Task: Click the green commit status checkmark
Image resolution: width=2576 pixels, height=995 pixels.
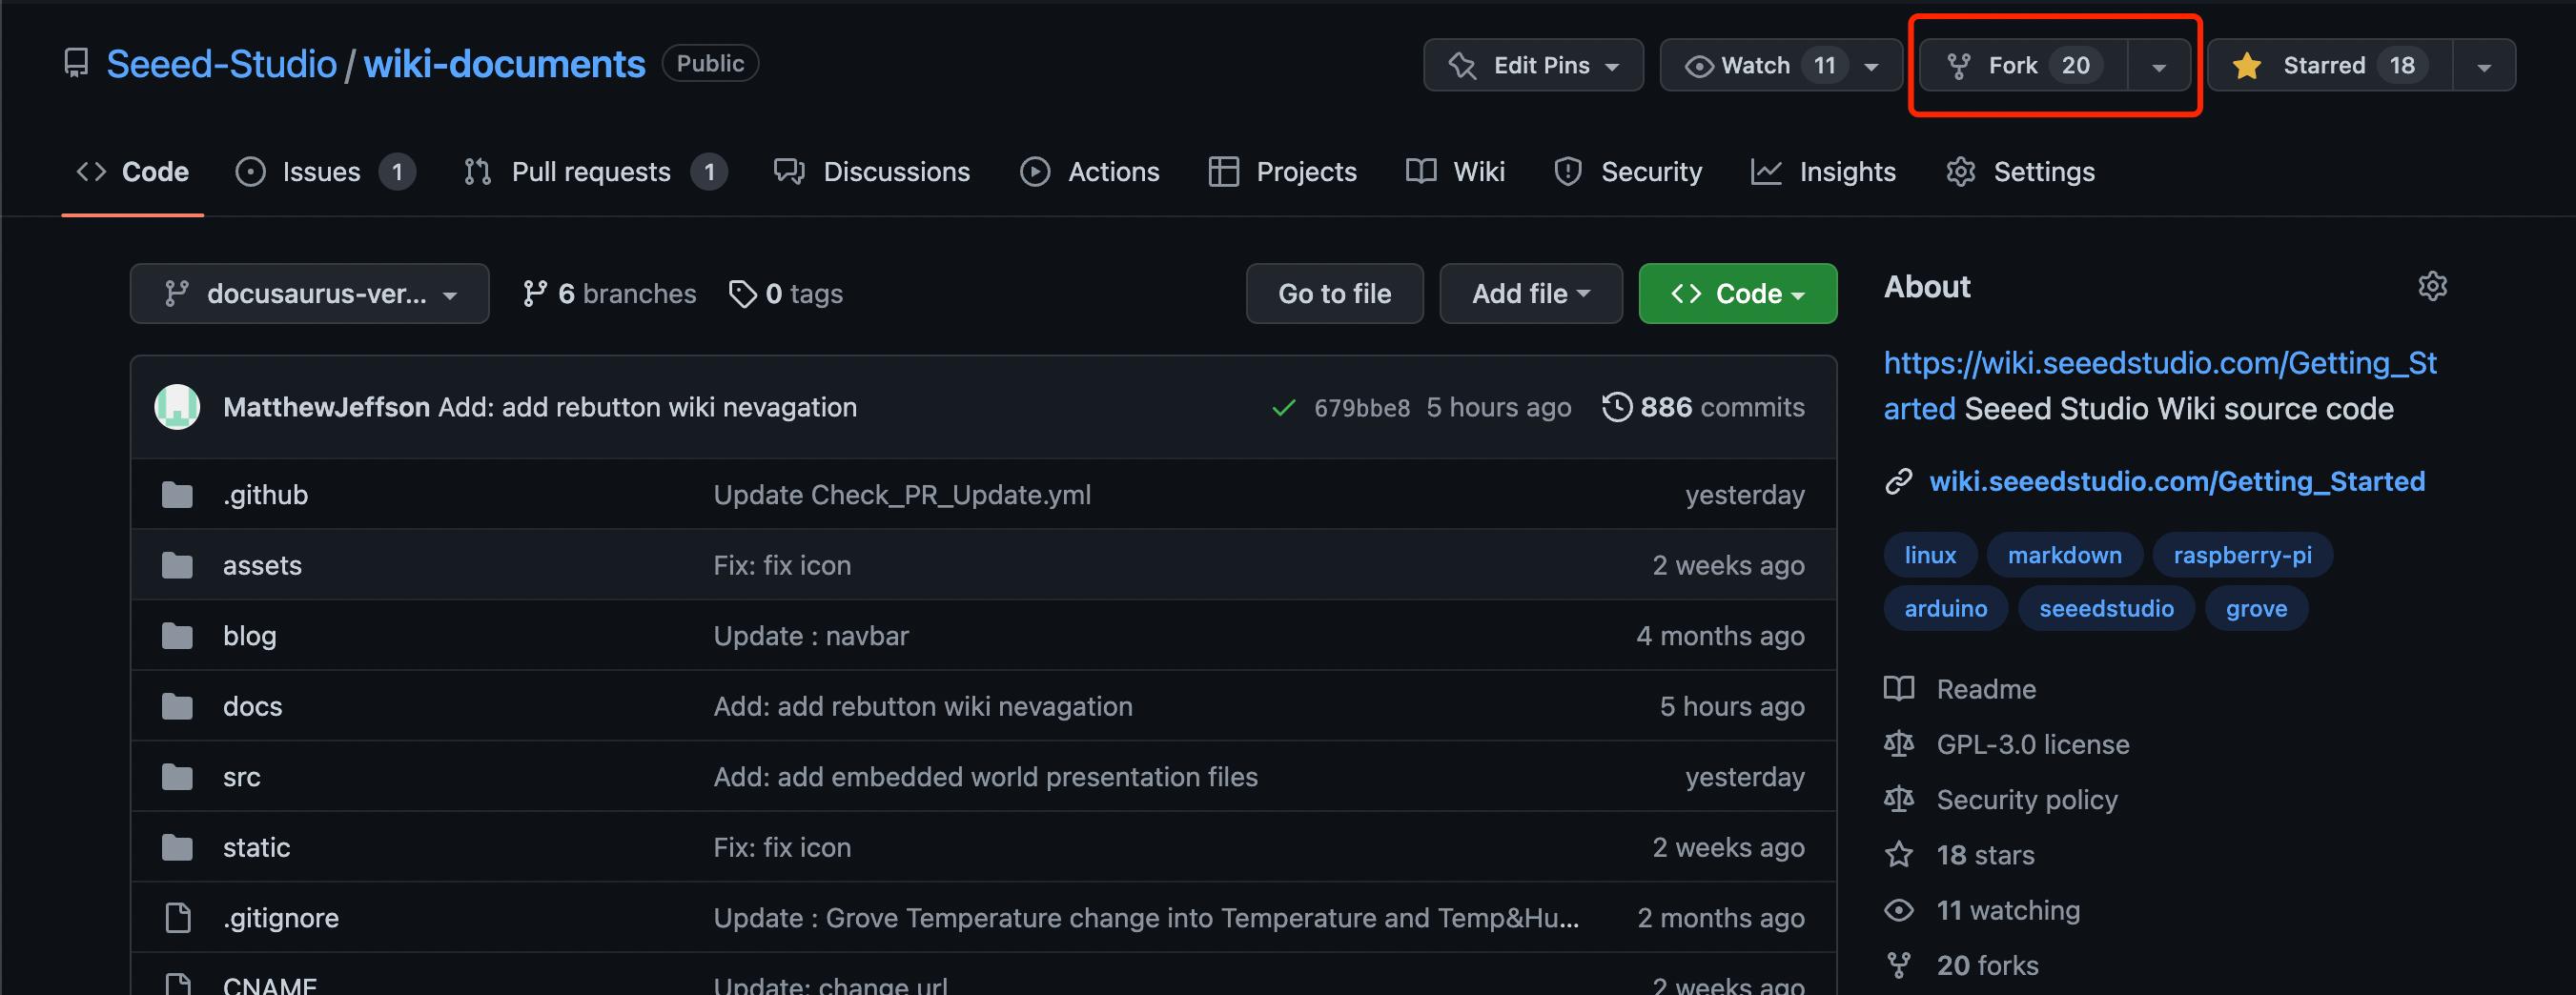Action: tap(1283, 408)
